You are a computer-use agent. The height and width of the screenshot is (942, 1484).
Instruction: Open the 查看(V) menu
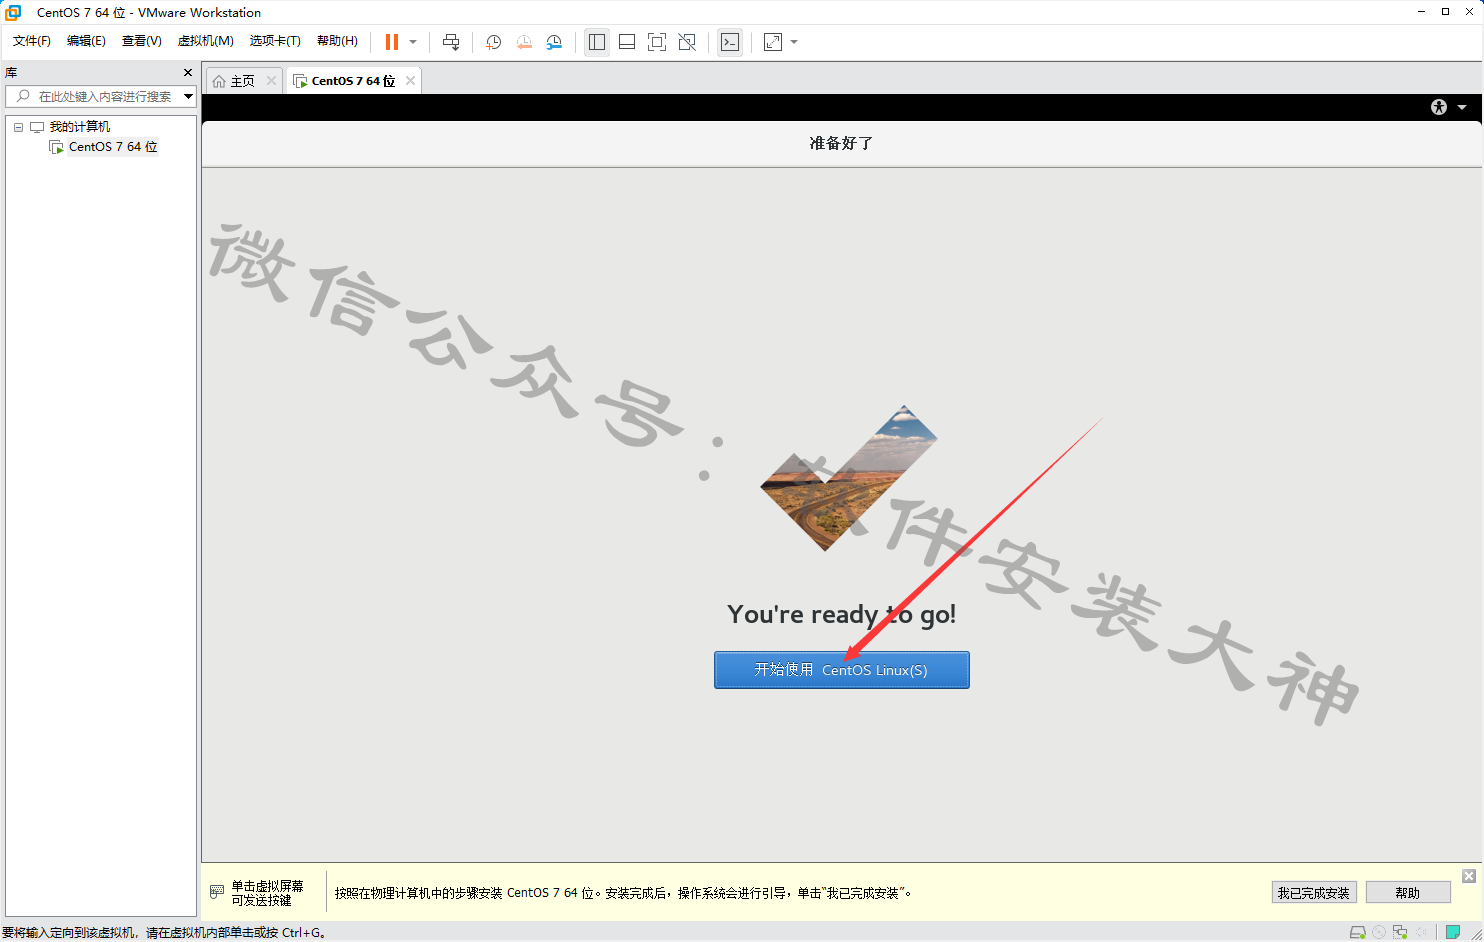click(x=141, y=41)
